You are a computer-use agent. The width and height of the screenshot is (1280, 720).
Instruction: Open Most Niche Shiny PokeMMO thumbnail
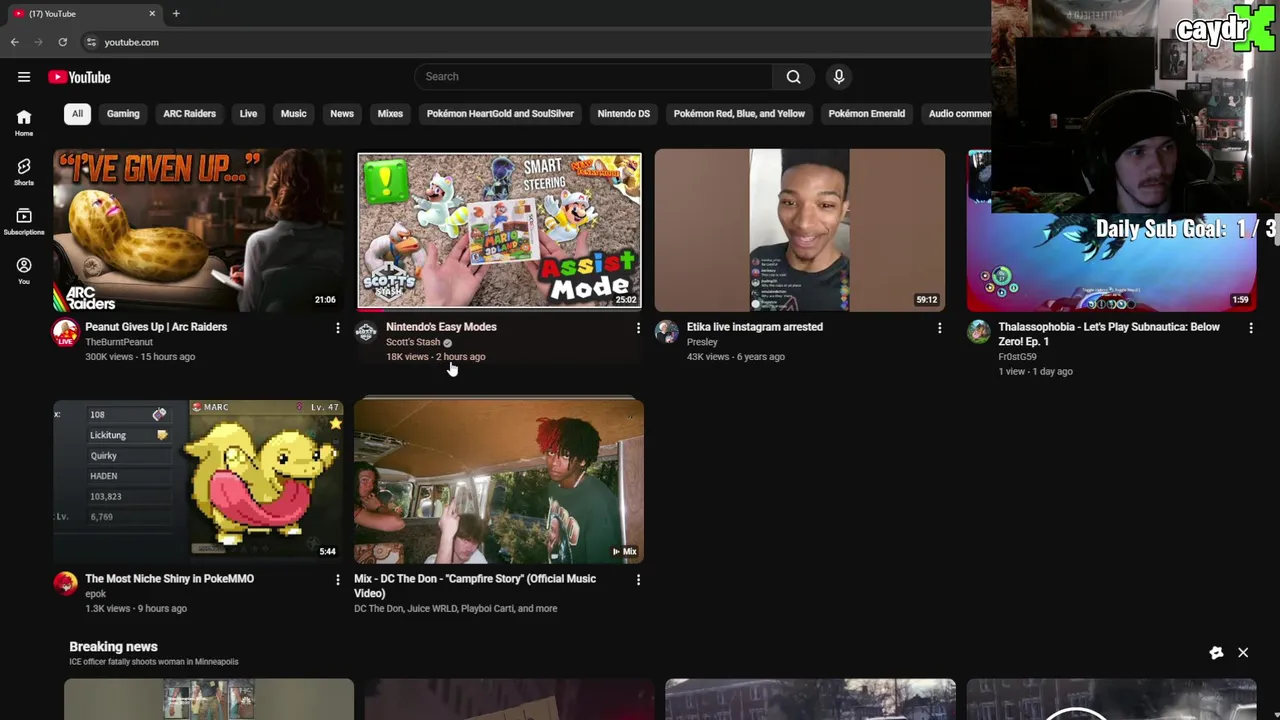(x=198, y=481)
